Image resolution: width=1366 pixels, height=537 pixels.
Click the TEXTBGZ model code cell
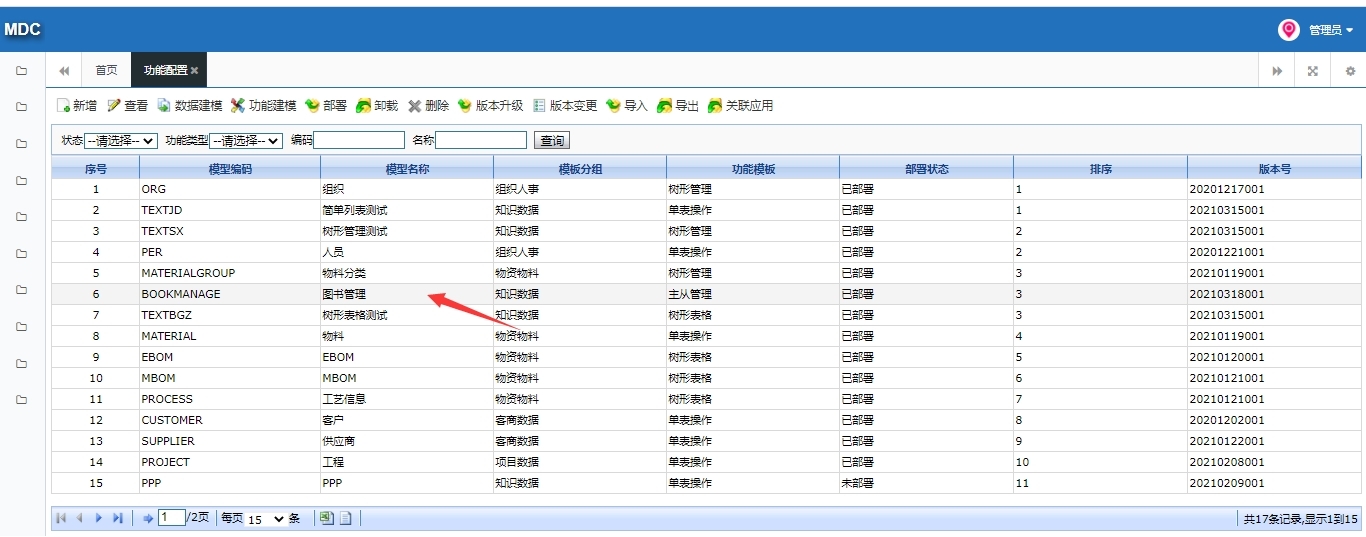tap(230, 315)
